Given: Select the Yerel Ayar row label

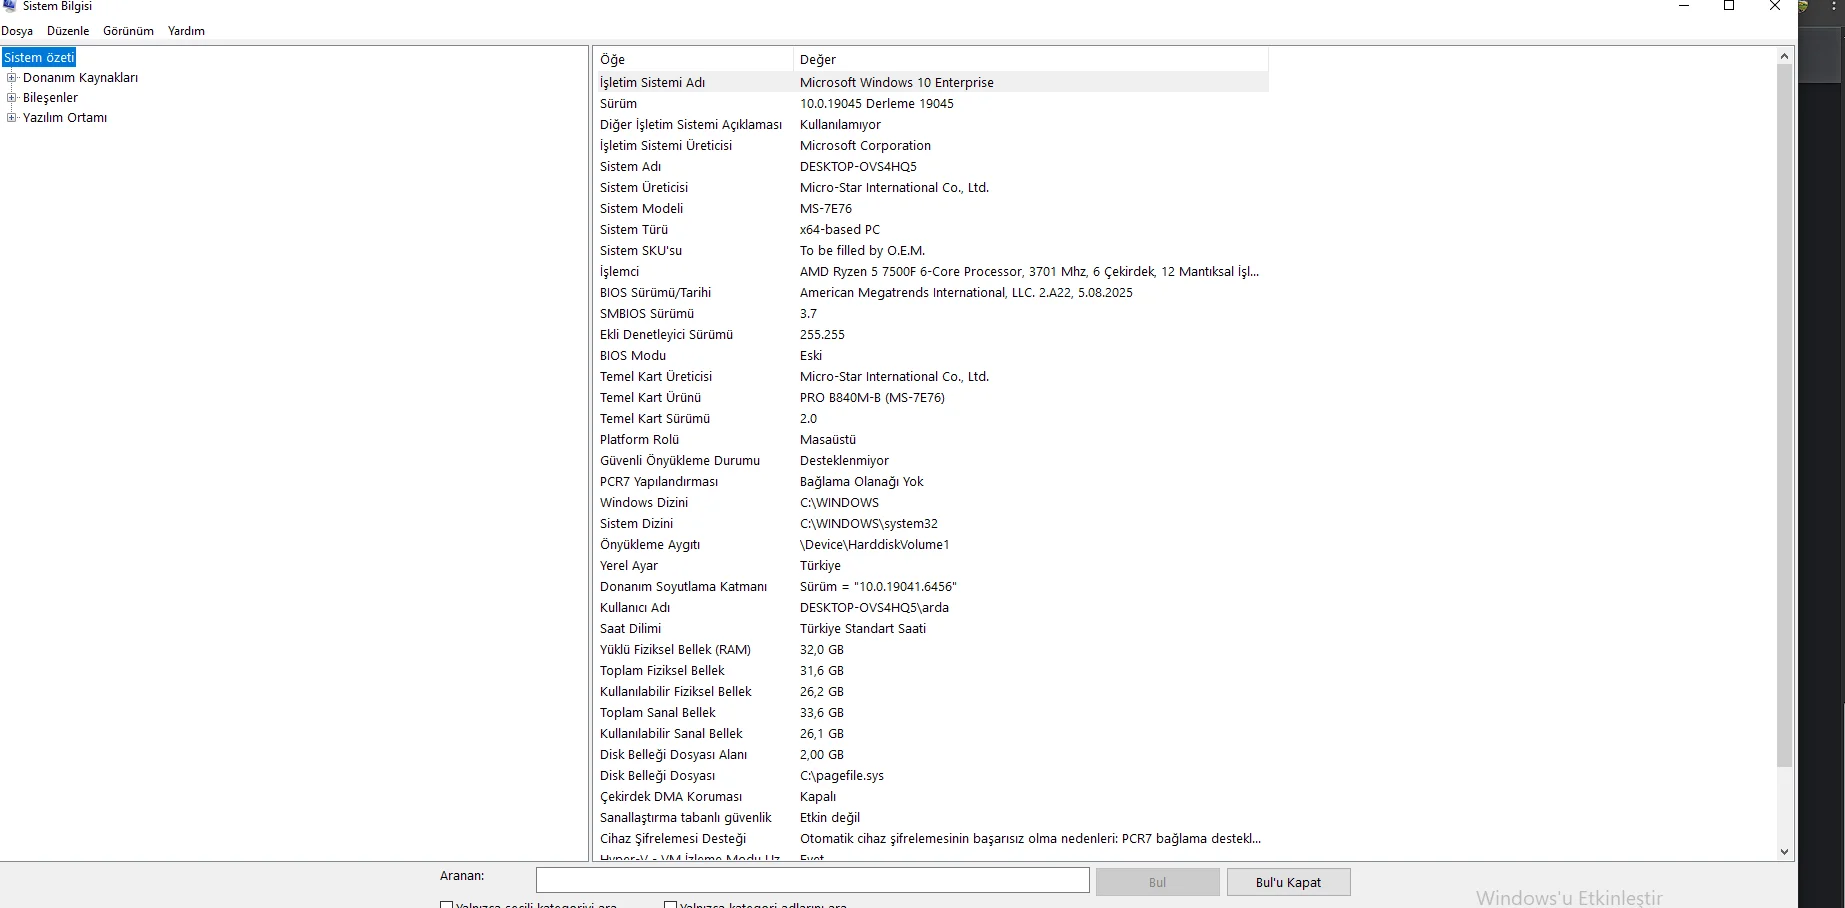Looking at the screenshot, I should click(x=629, y=565).
